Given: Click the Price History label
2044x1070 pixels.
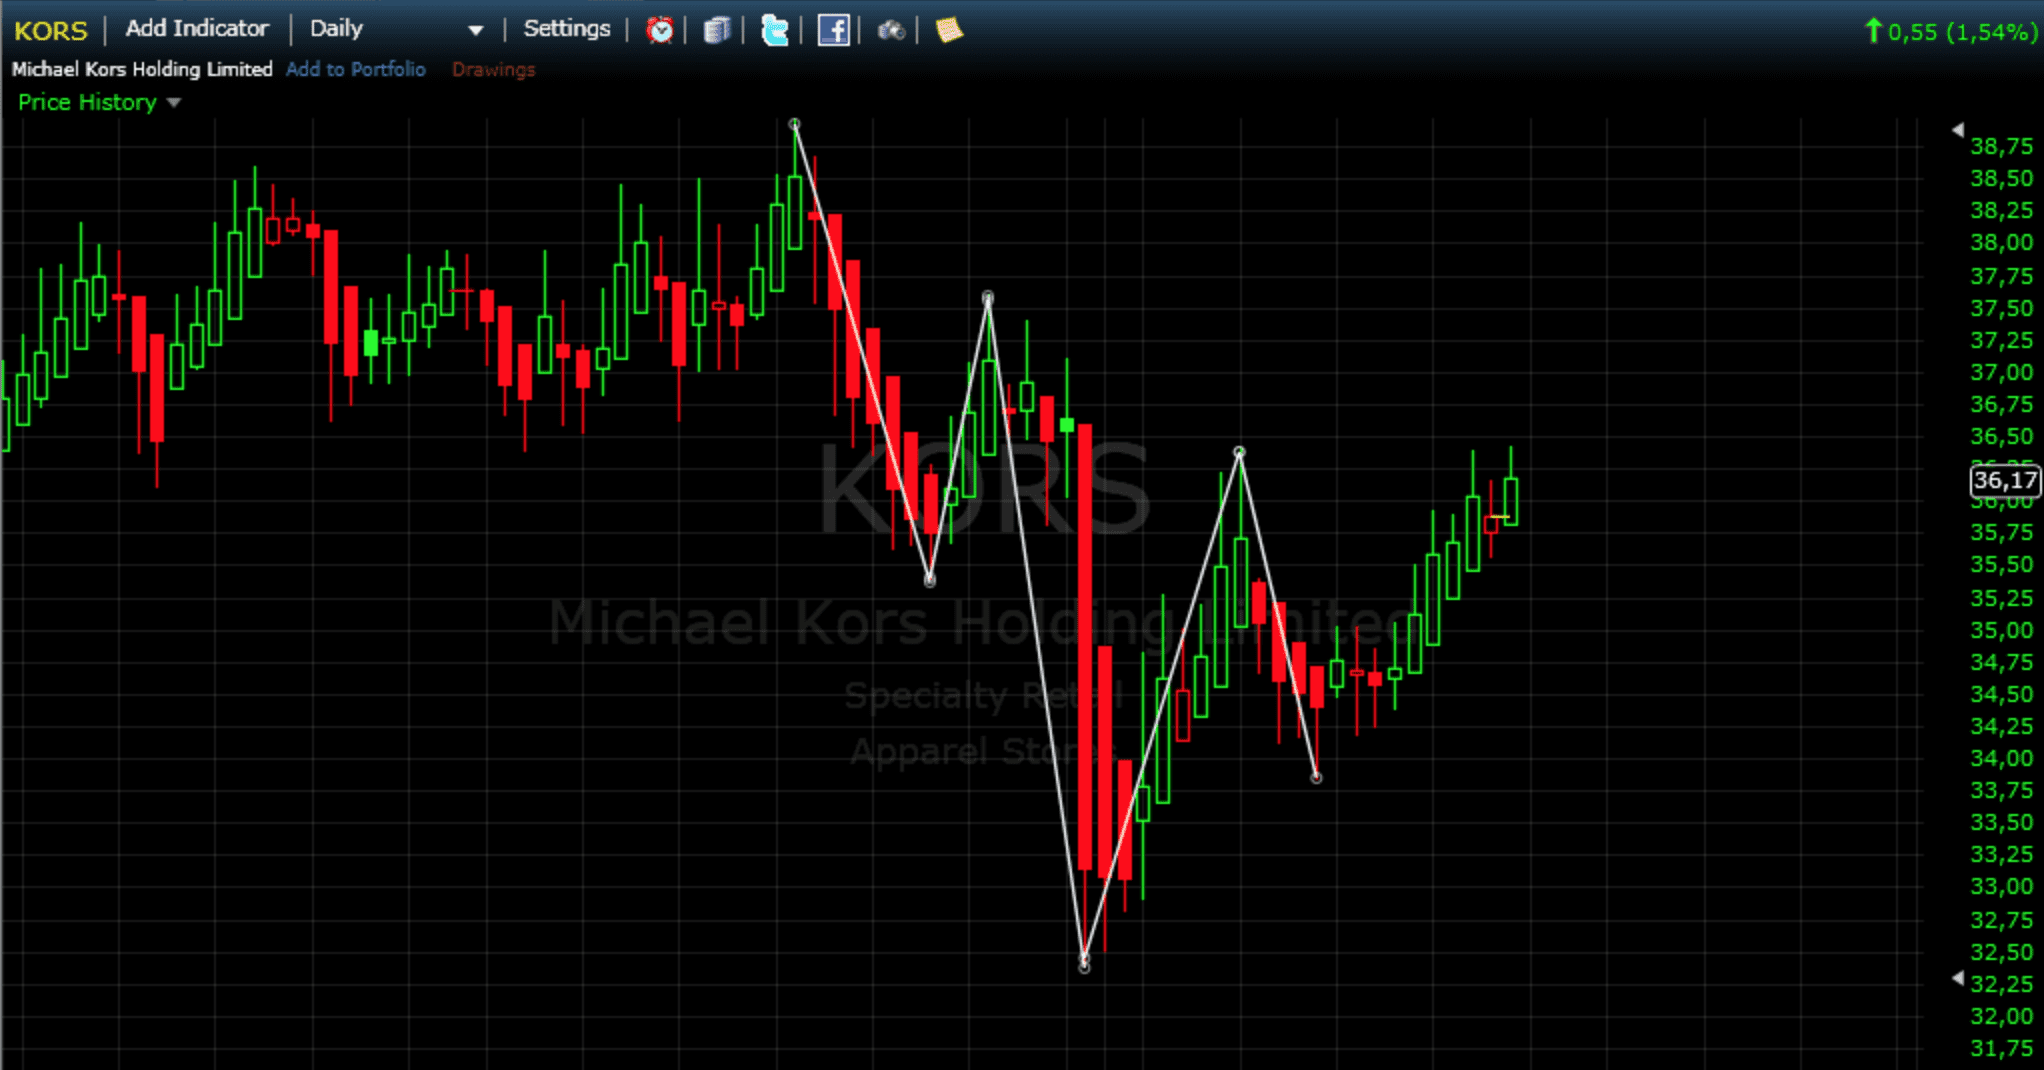Looking at the screenshot, I should pos(87,102).
